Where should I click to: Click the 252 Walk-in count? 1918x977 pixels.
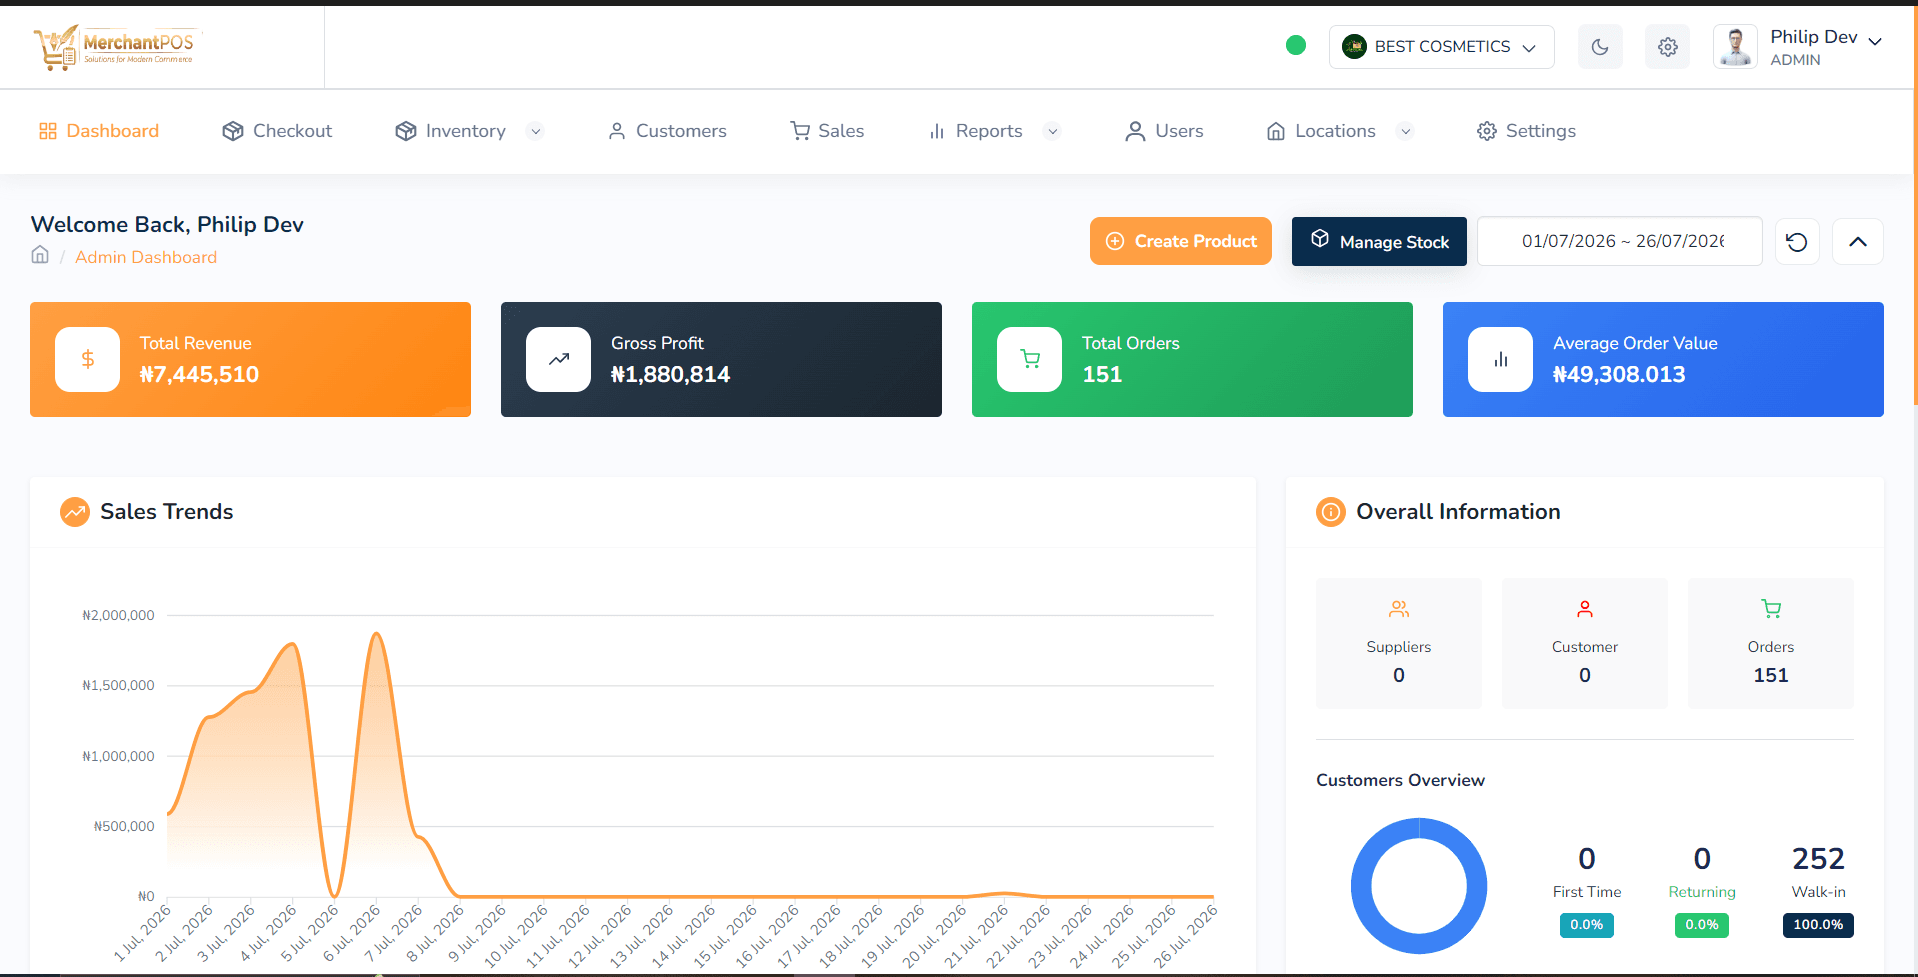1818,859
